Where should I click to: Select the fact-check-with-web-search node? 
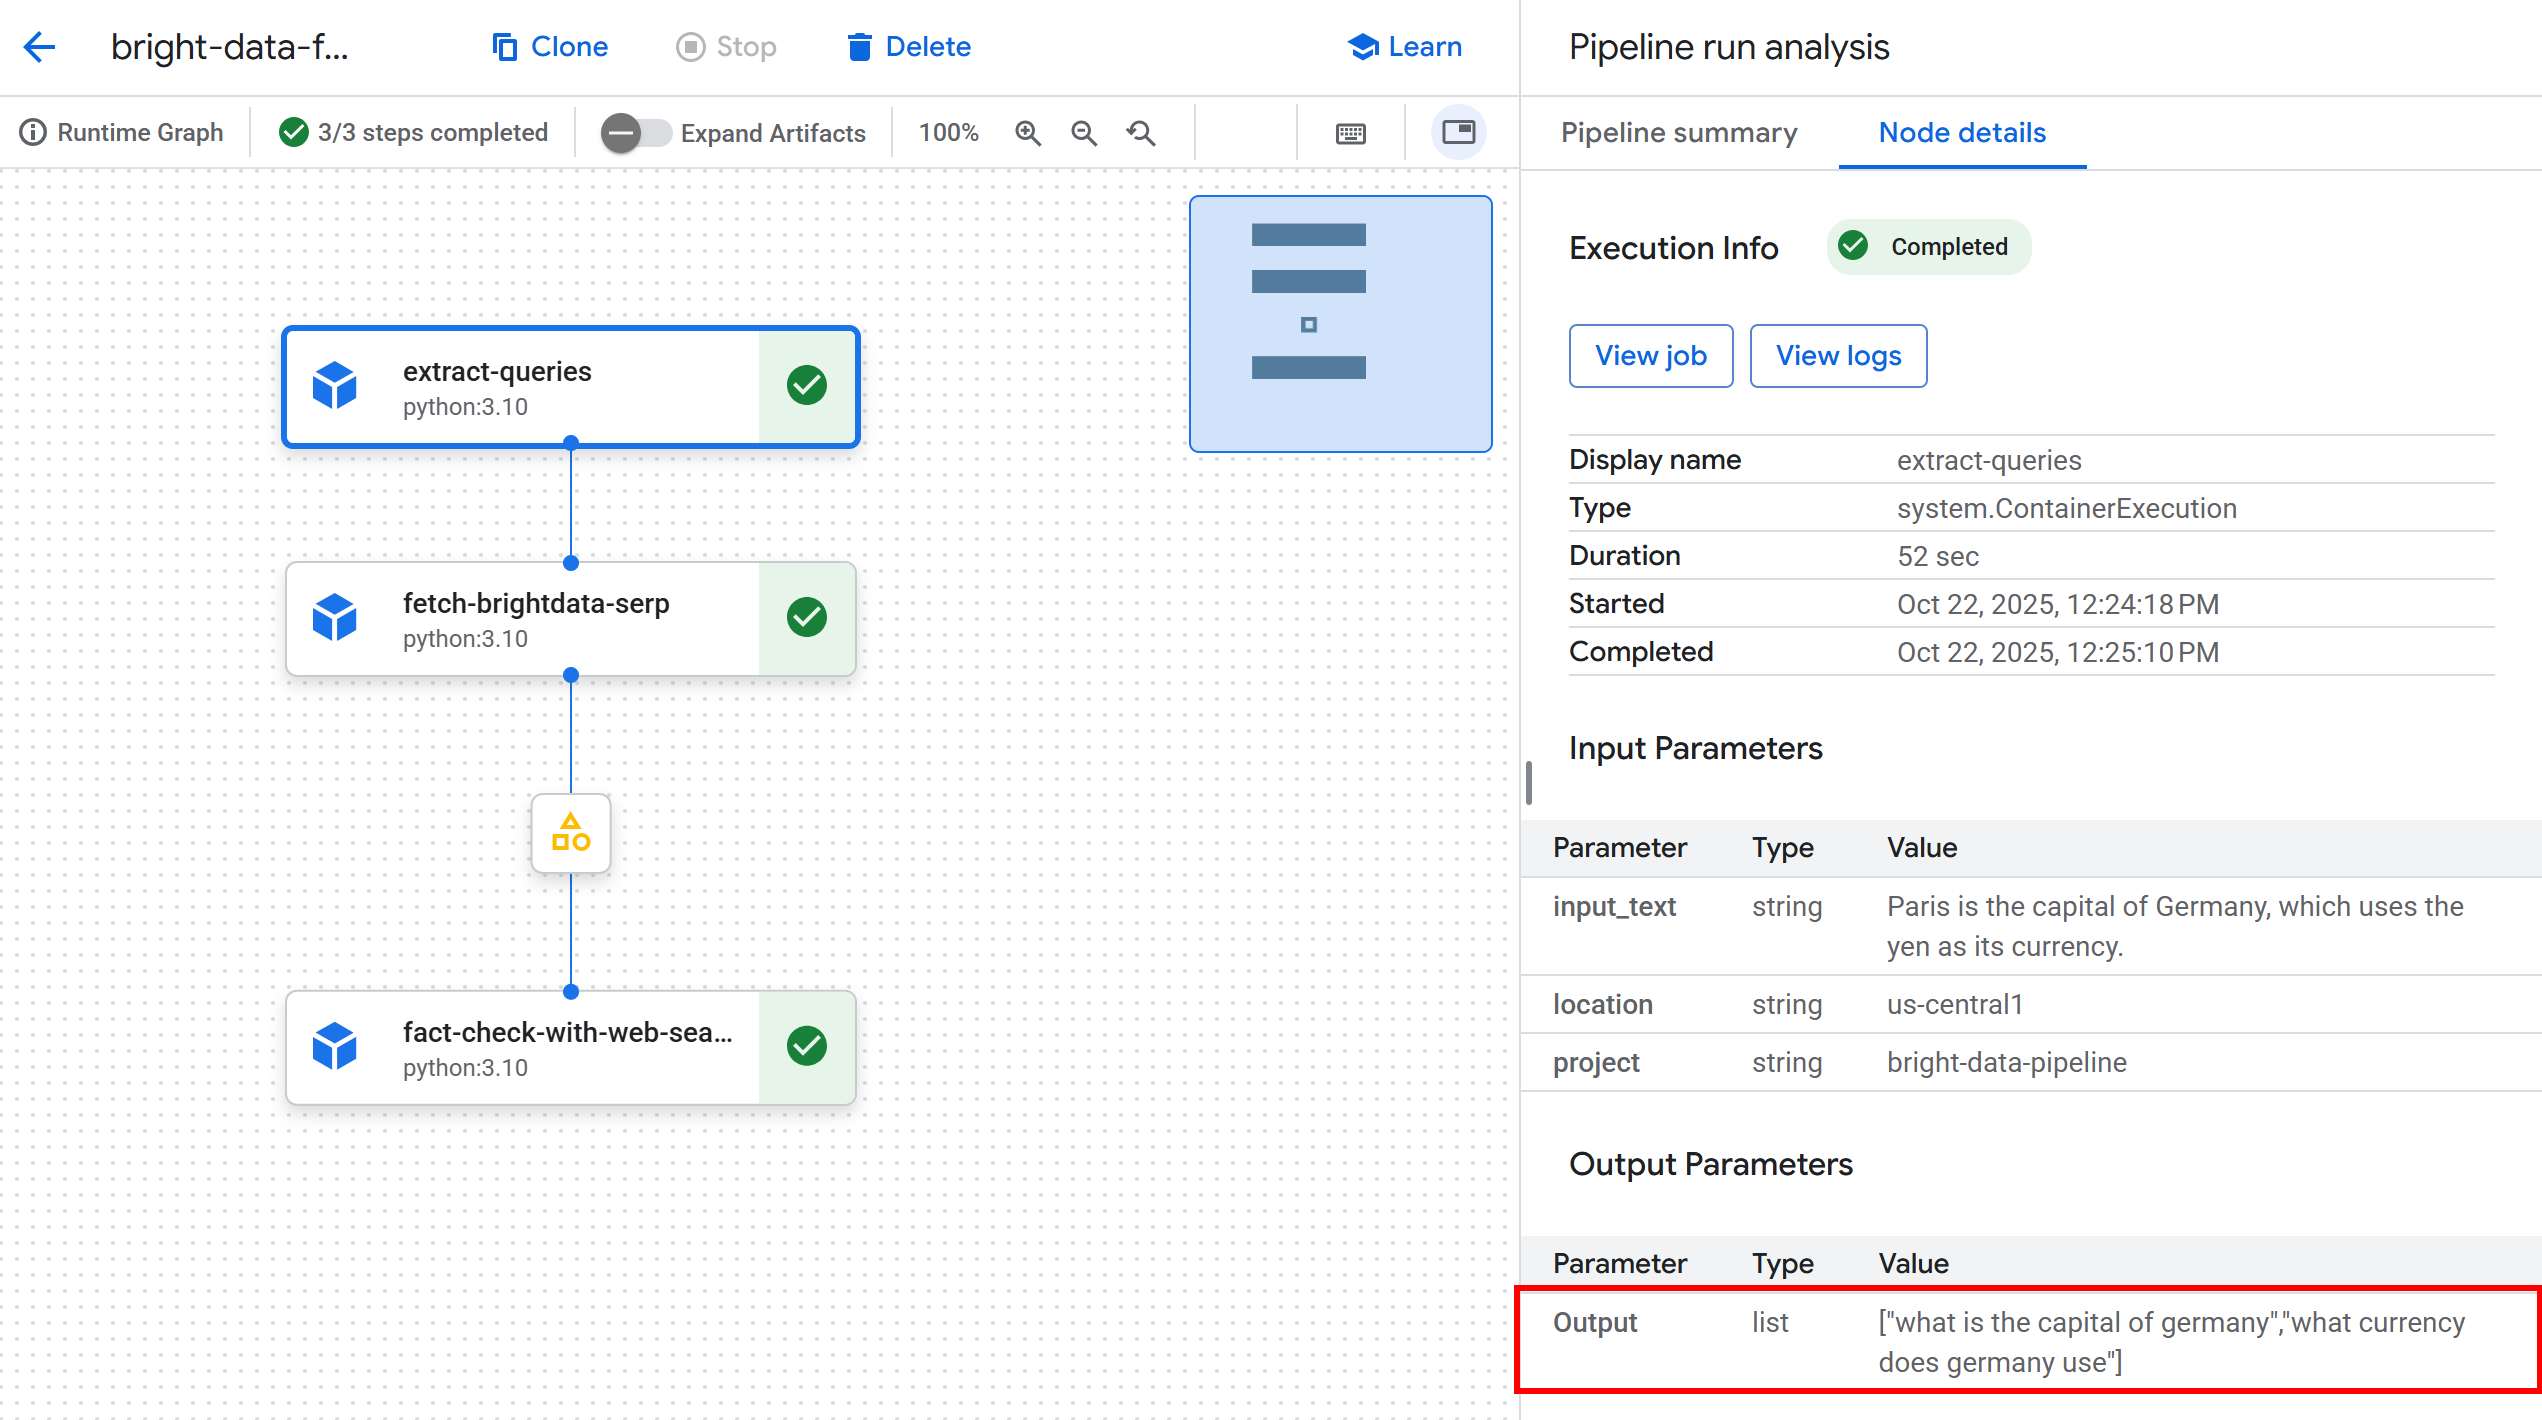[567, 1047]
